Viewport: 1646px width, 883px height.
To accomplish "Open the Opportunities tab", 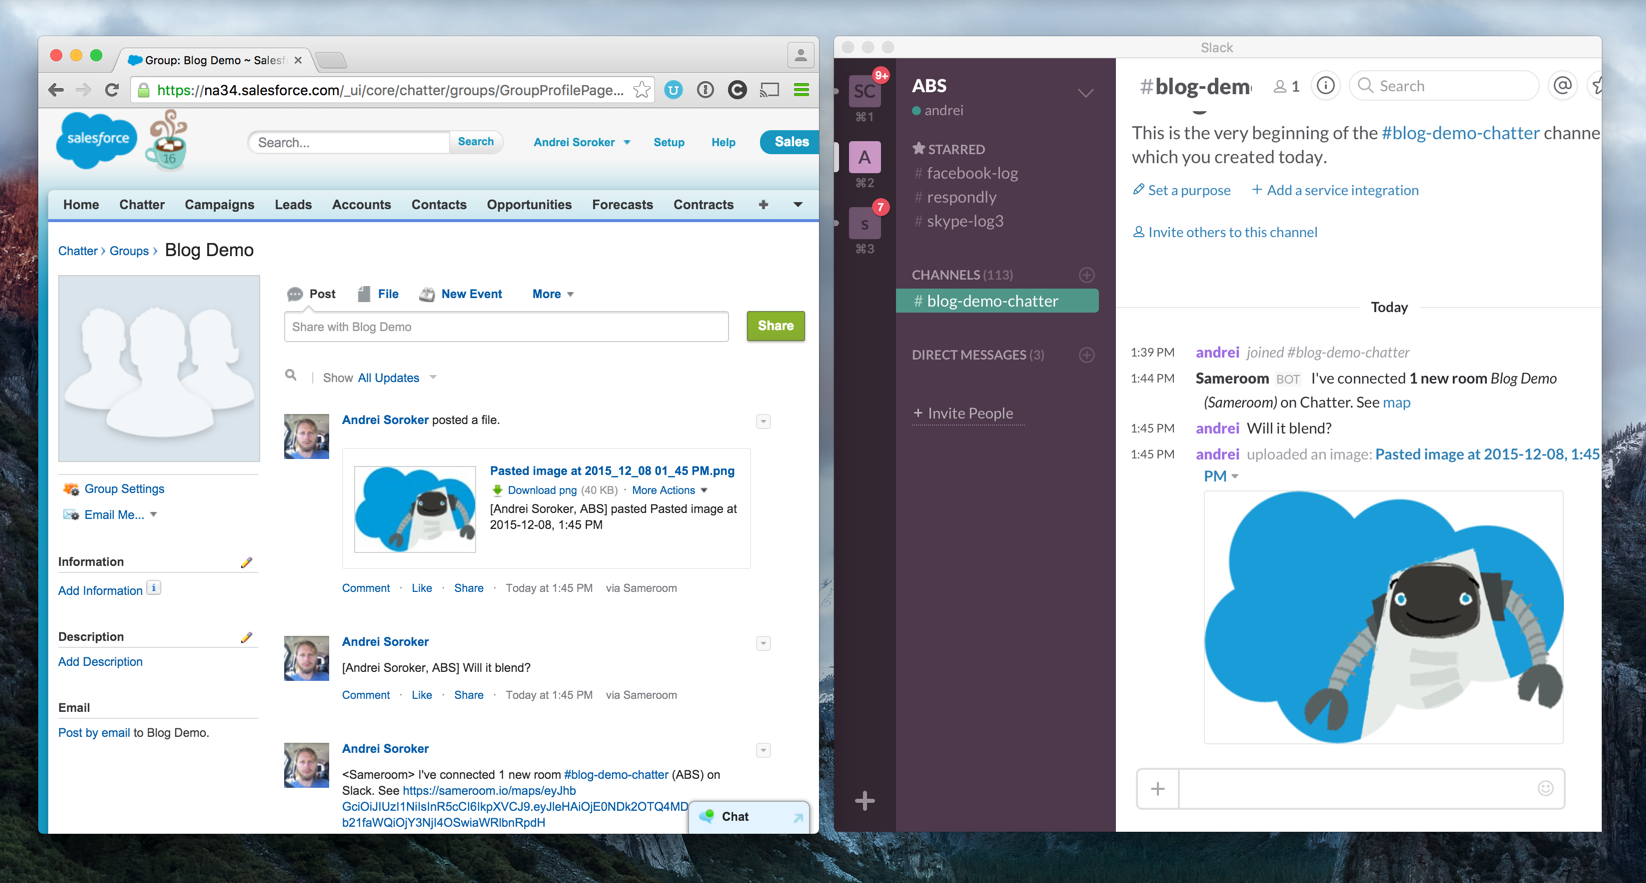I will click(x=529, y=205).
